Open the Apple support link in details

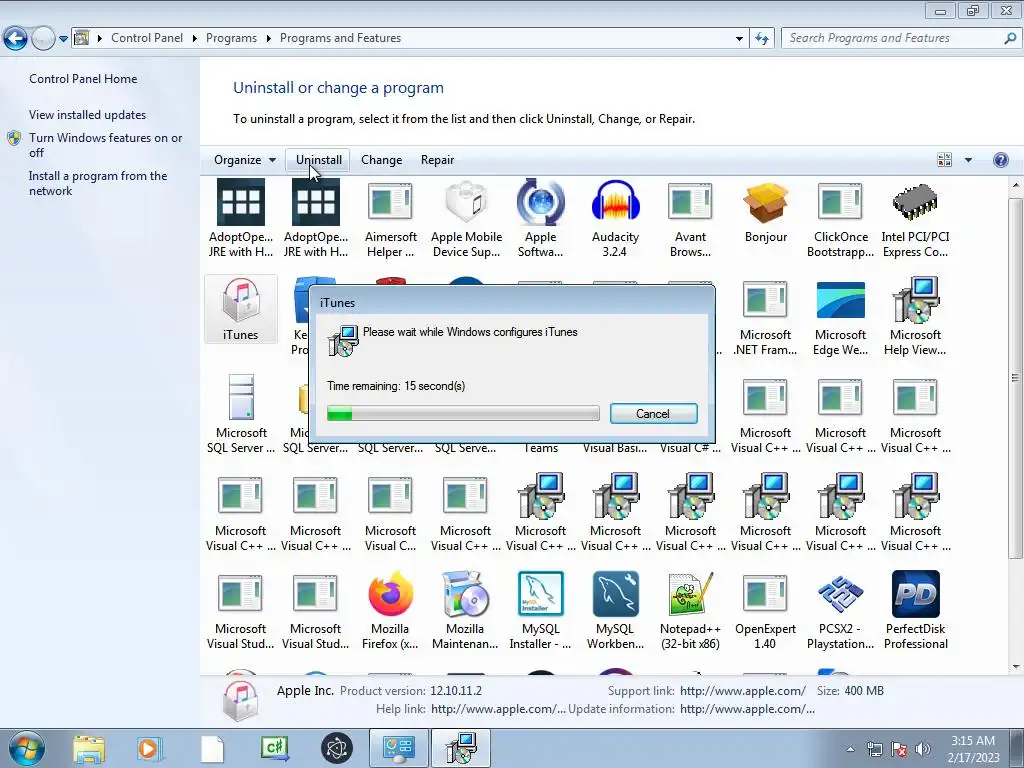coord(743,691)
